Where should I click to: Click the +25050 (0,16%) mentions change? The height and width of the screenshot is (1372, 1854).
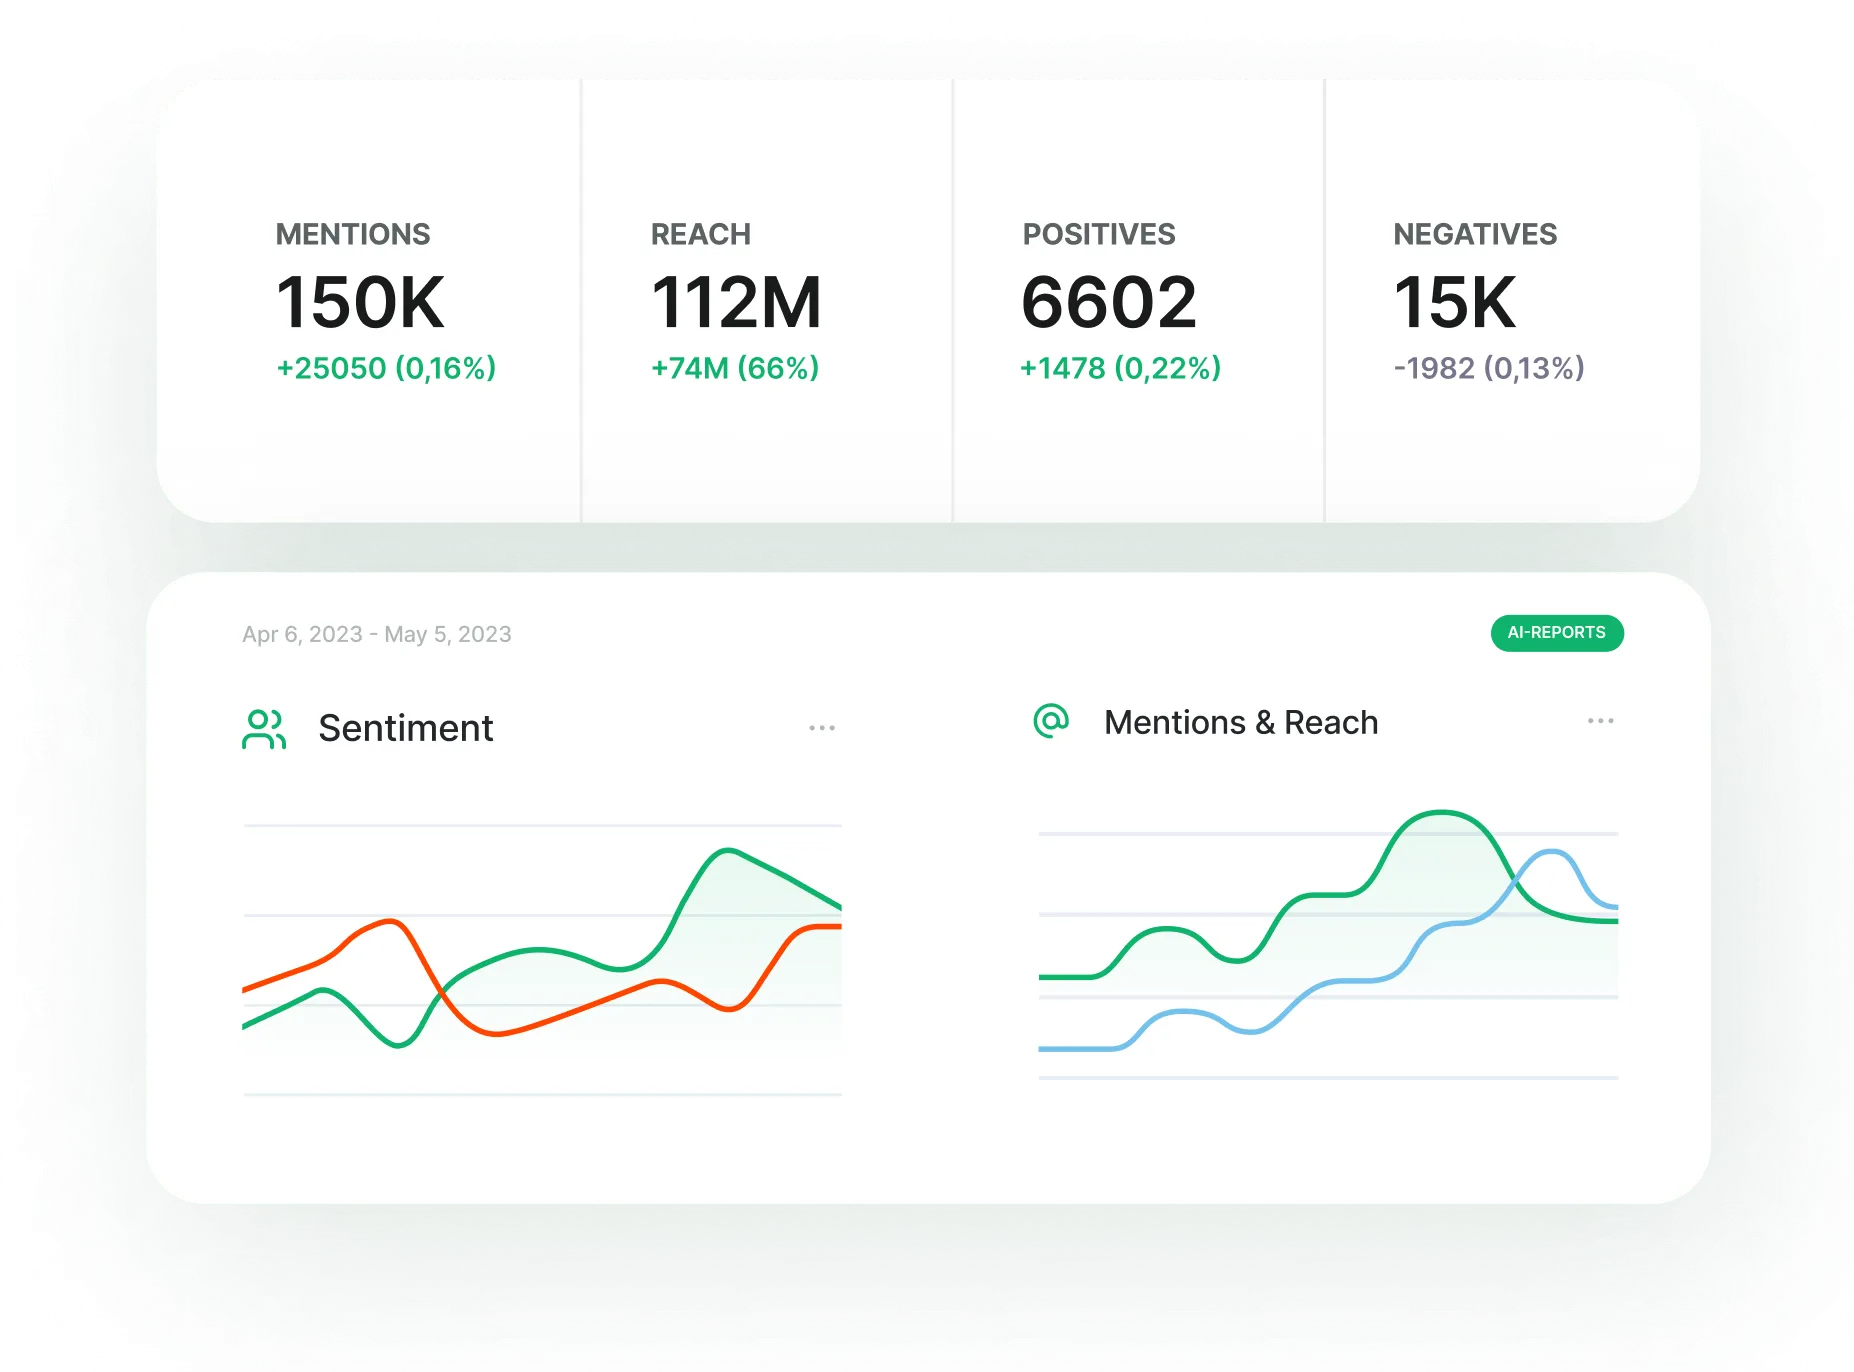tap(386, 369)
